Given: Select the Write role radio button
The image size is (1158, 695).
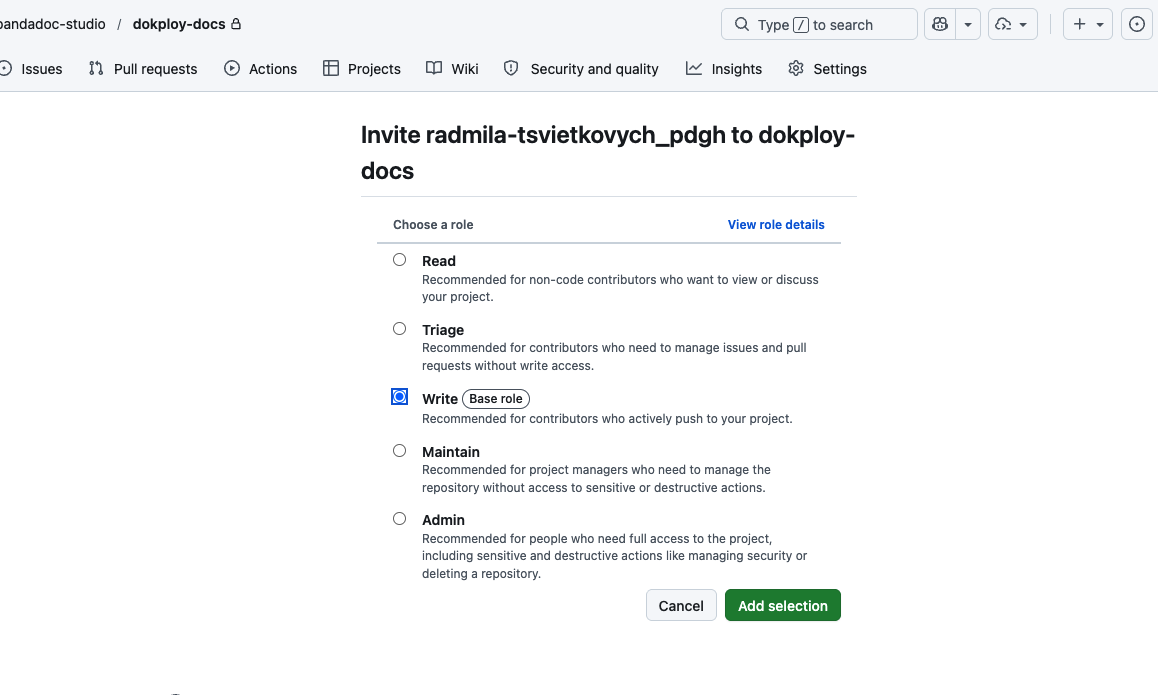Looking at the screenshot, I should tap(400, 397).
